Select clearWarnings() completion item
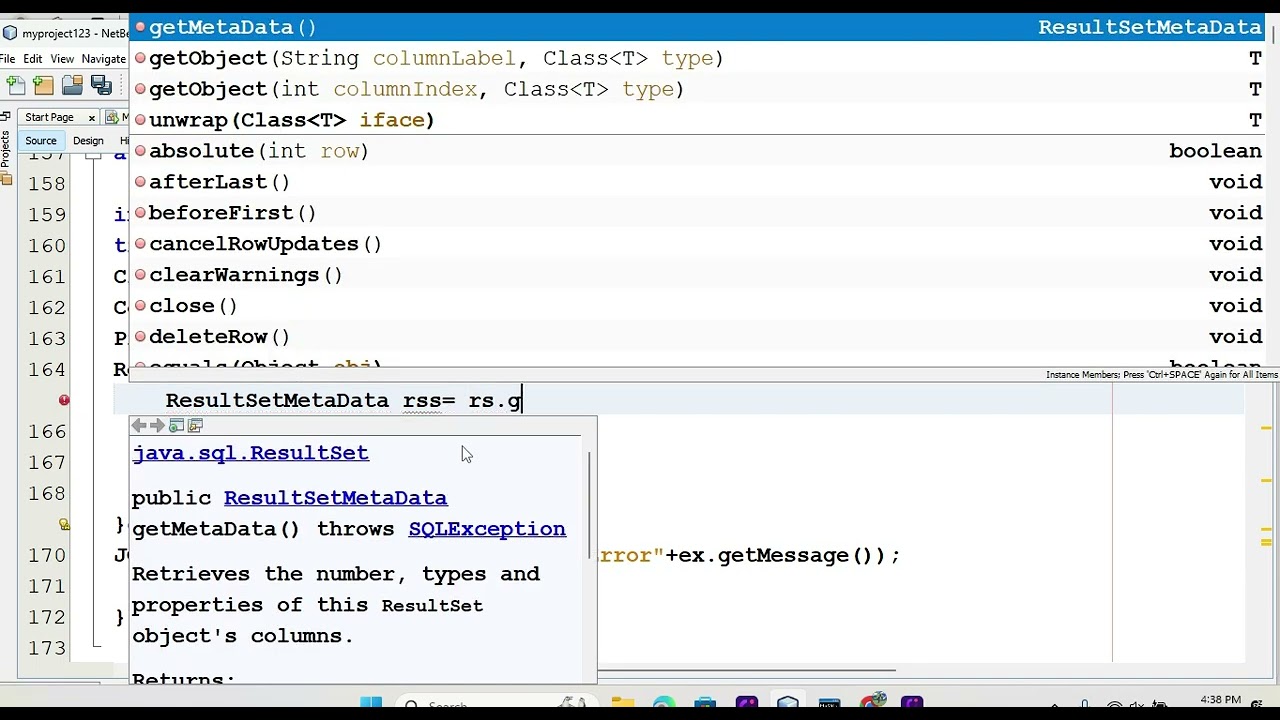The image size is (1280, 720). coord(699,275)
